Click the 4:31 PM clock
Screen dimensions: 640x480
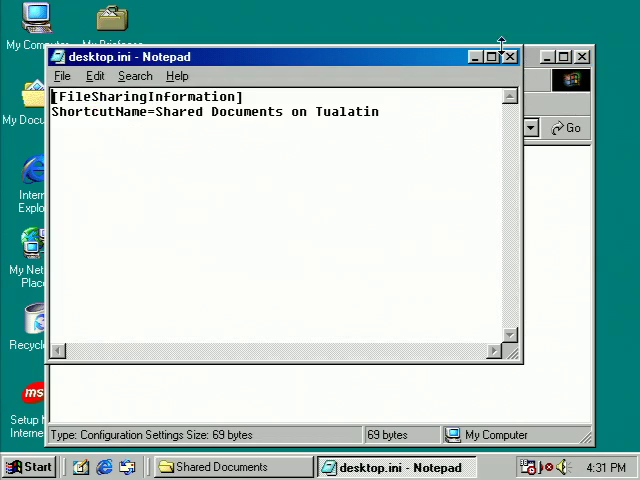click(606, 467)
